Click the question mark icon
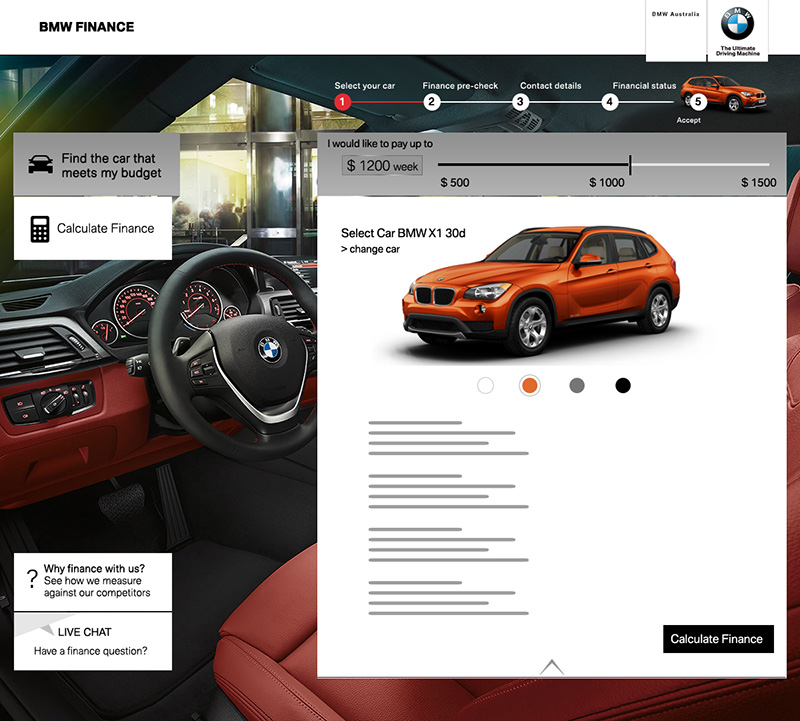800x721 pixels. [x=32, y=579]
